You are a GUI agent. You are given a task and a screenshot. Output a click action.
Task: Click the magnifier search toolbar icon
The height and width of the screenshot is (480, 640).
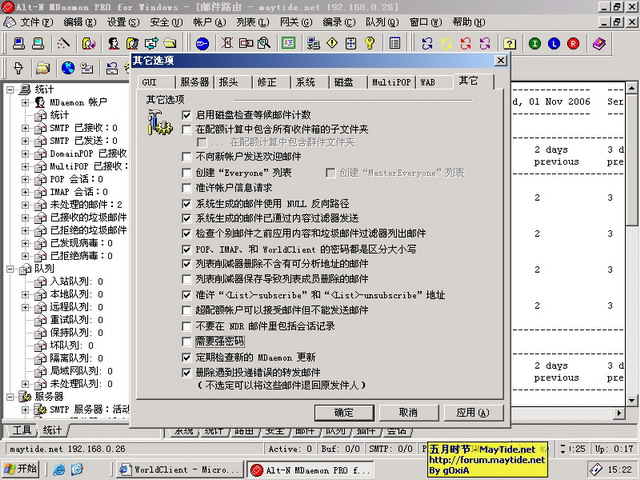pyautogui.click(x=264, y=43)
